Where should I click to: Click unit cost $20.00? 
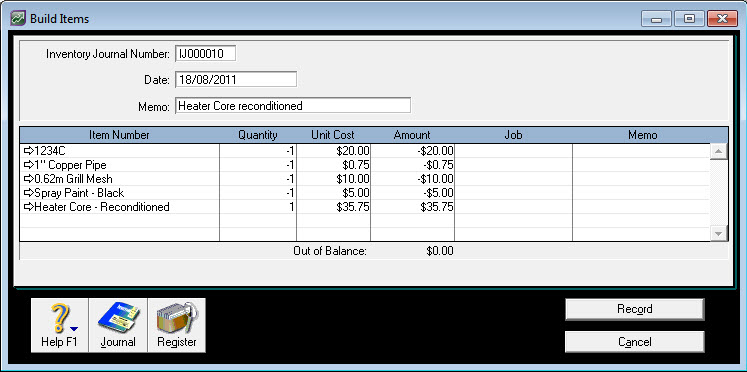353,151
